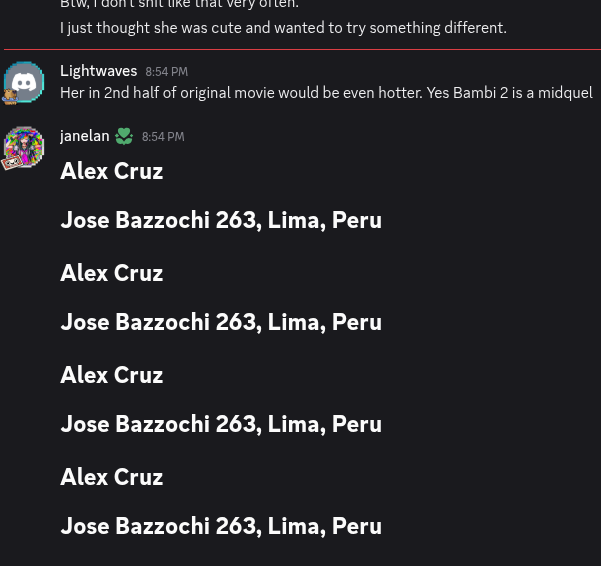
Task: Click the small decoration on Lightwaves' avatar
Action: coord(10,97)
